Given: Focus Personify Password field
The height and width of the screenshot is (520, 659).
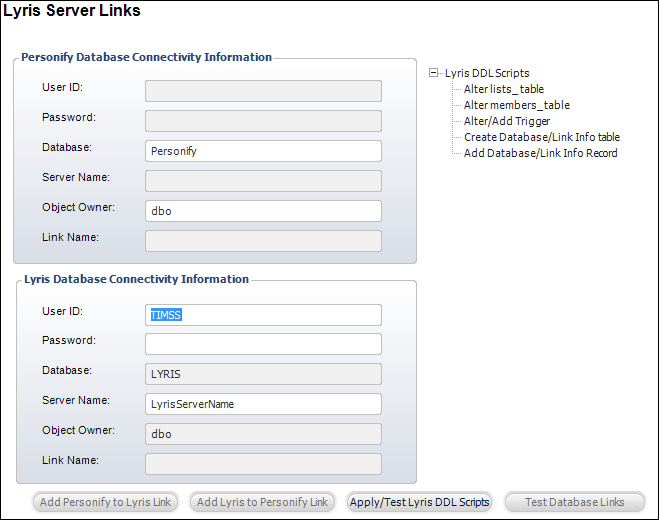Looking at the screenshot, I should [x=264, y=121].
